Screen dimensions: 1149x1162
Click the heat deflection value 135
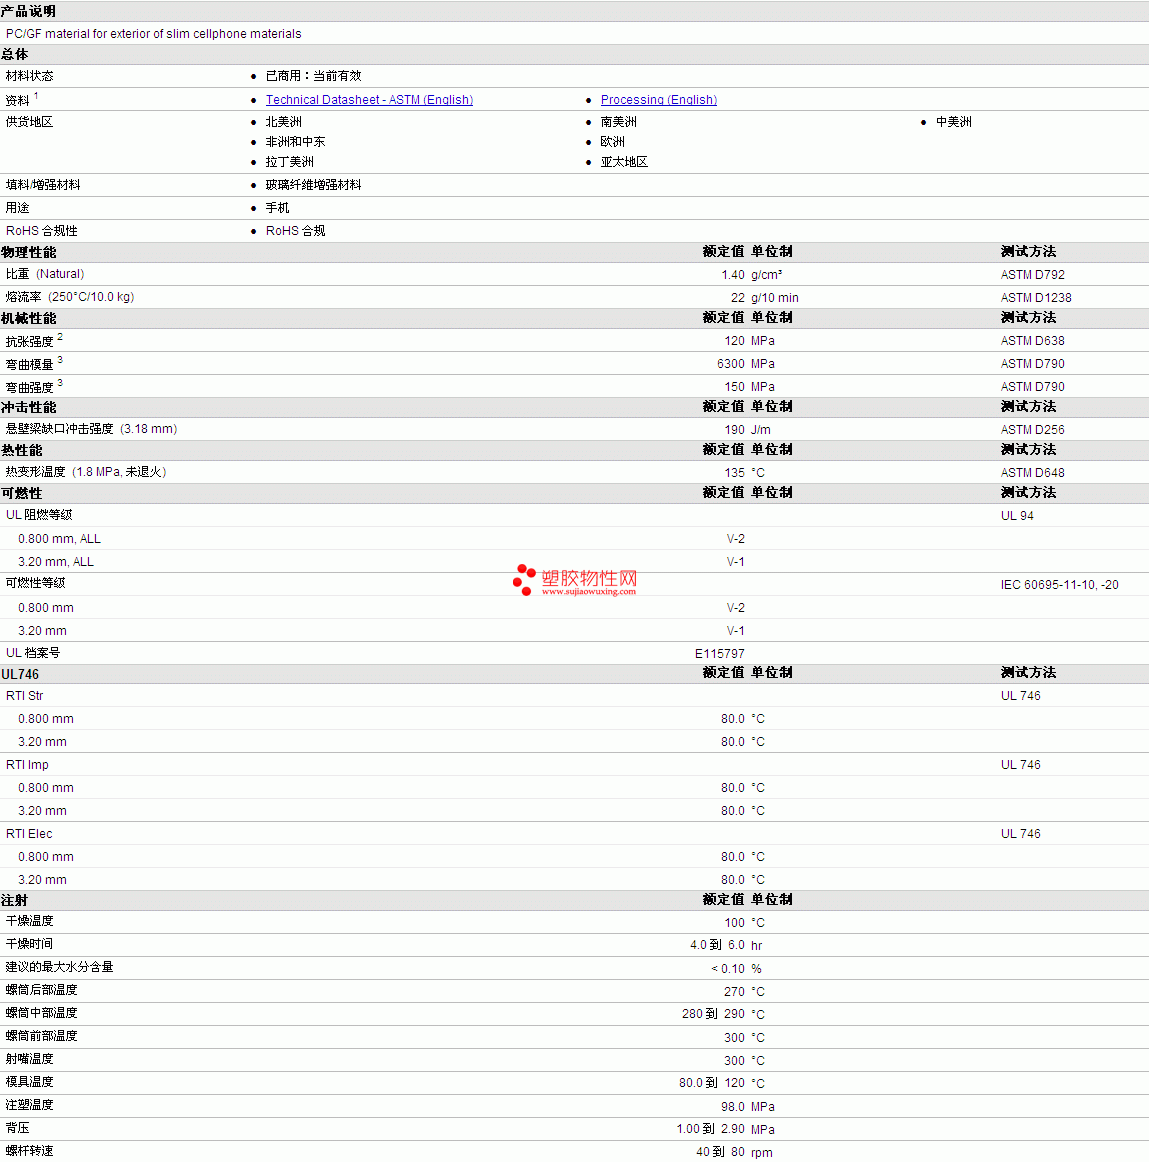click(x=735, y=473)
